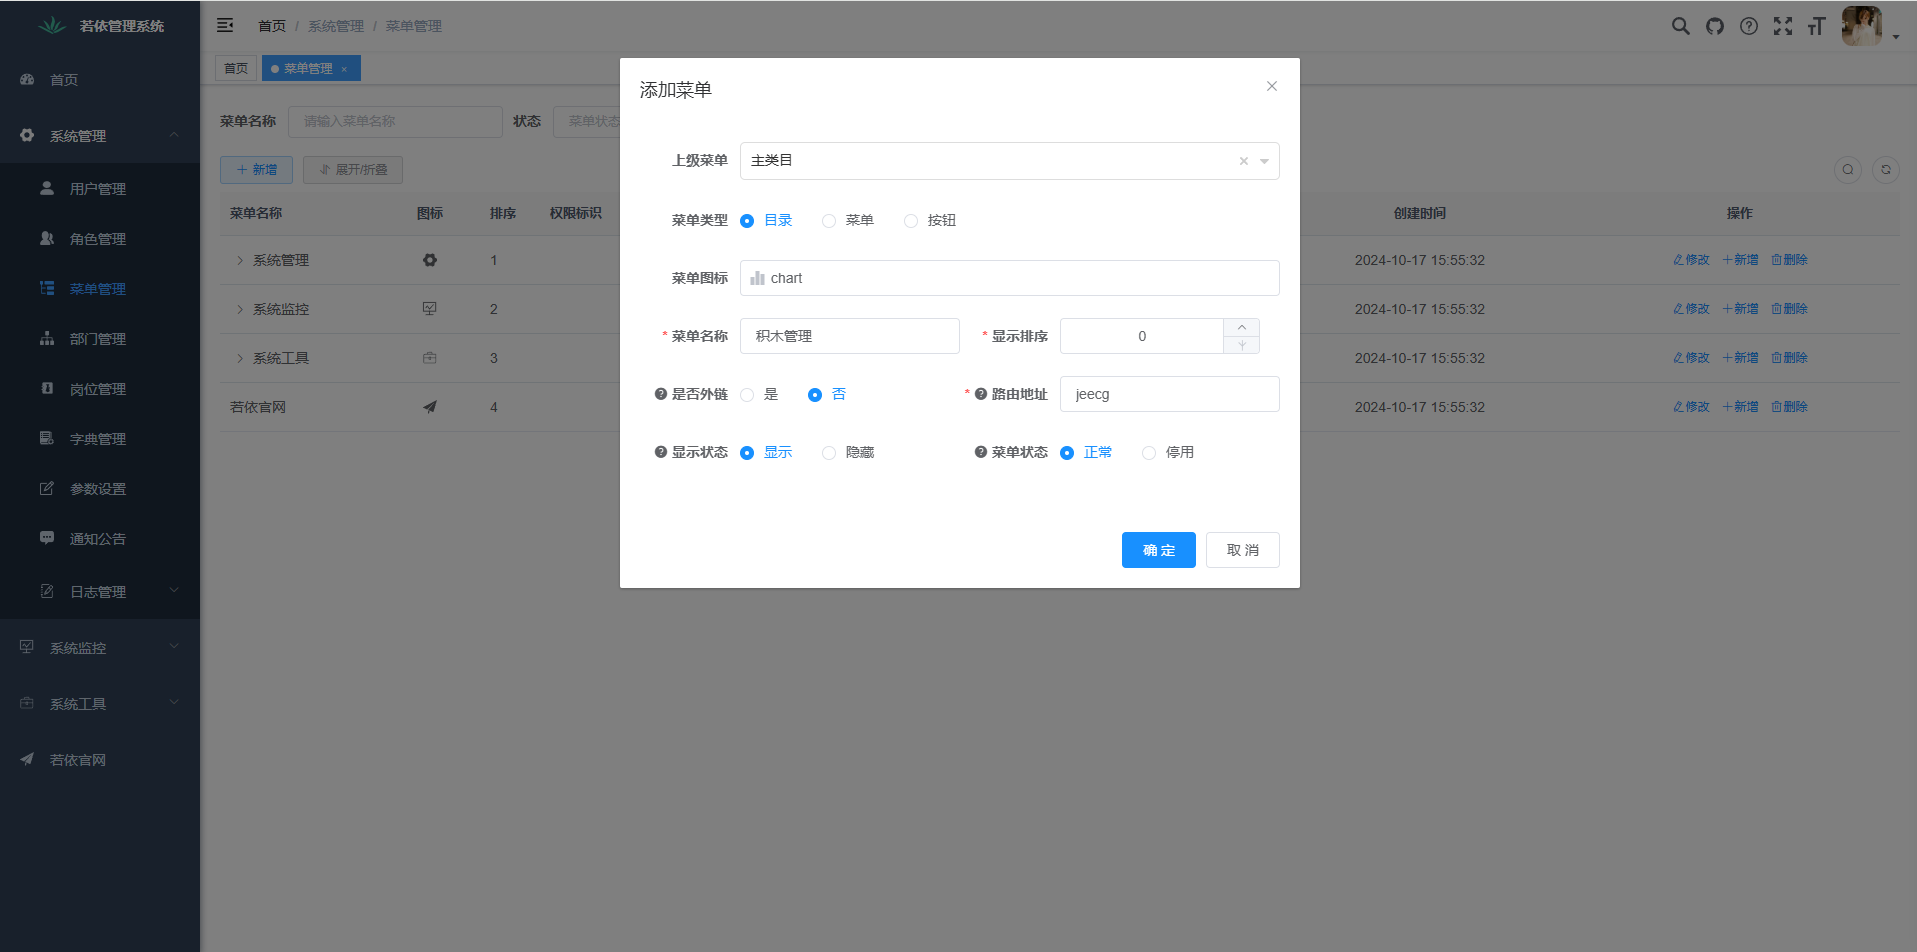
Task: Collapse sidebar with hamburger icon
Action: (225, 25)
